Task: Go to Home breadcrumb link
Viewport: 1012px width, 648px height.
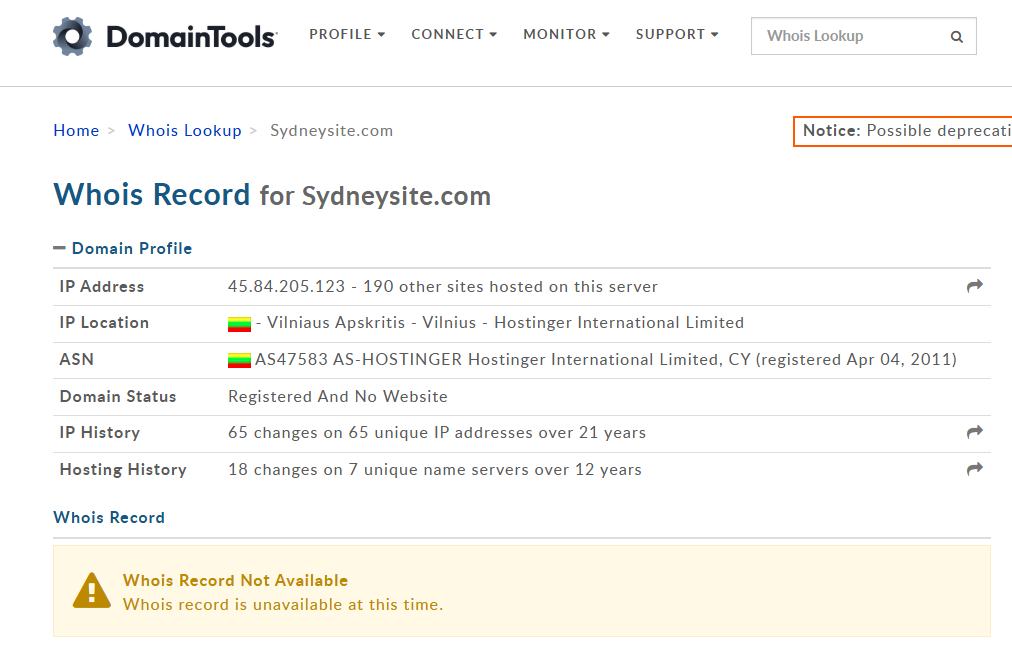Action: (x=76, y=130)
